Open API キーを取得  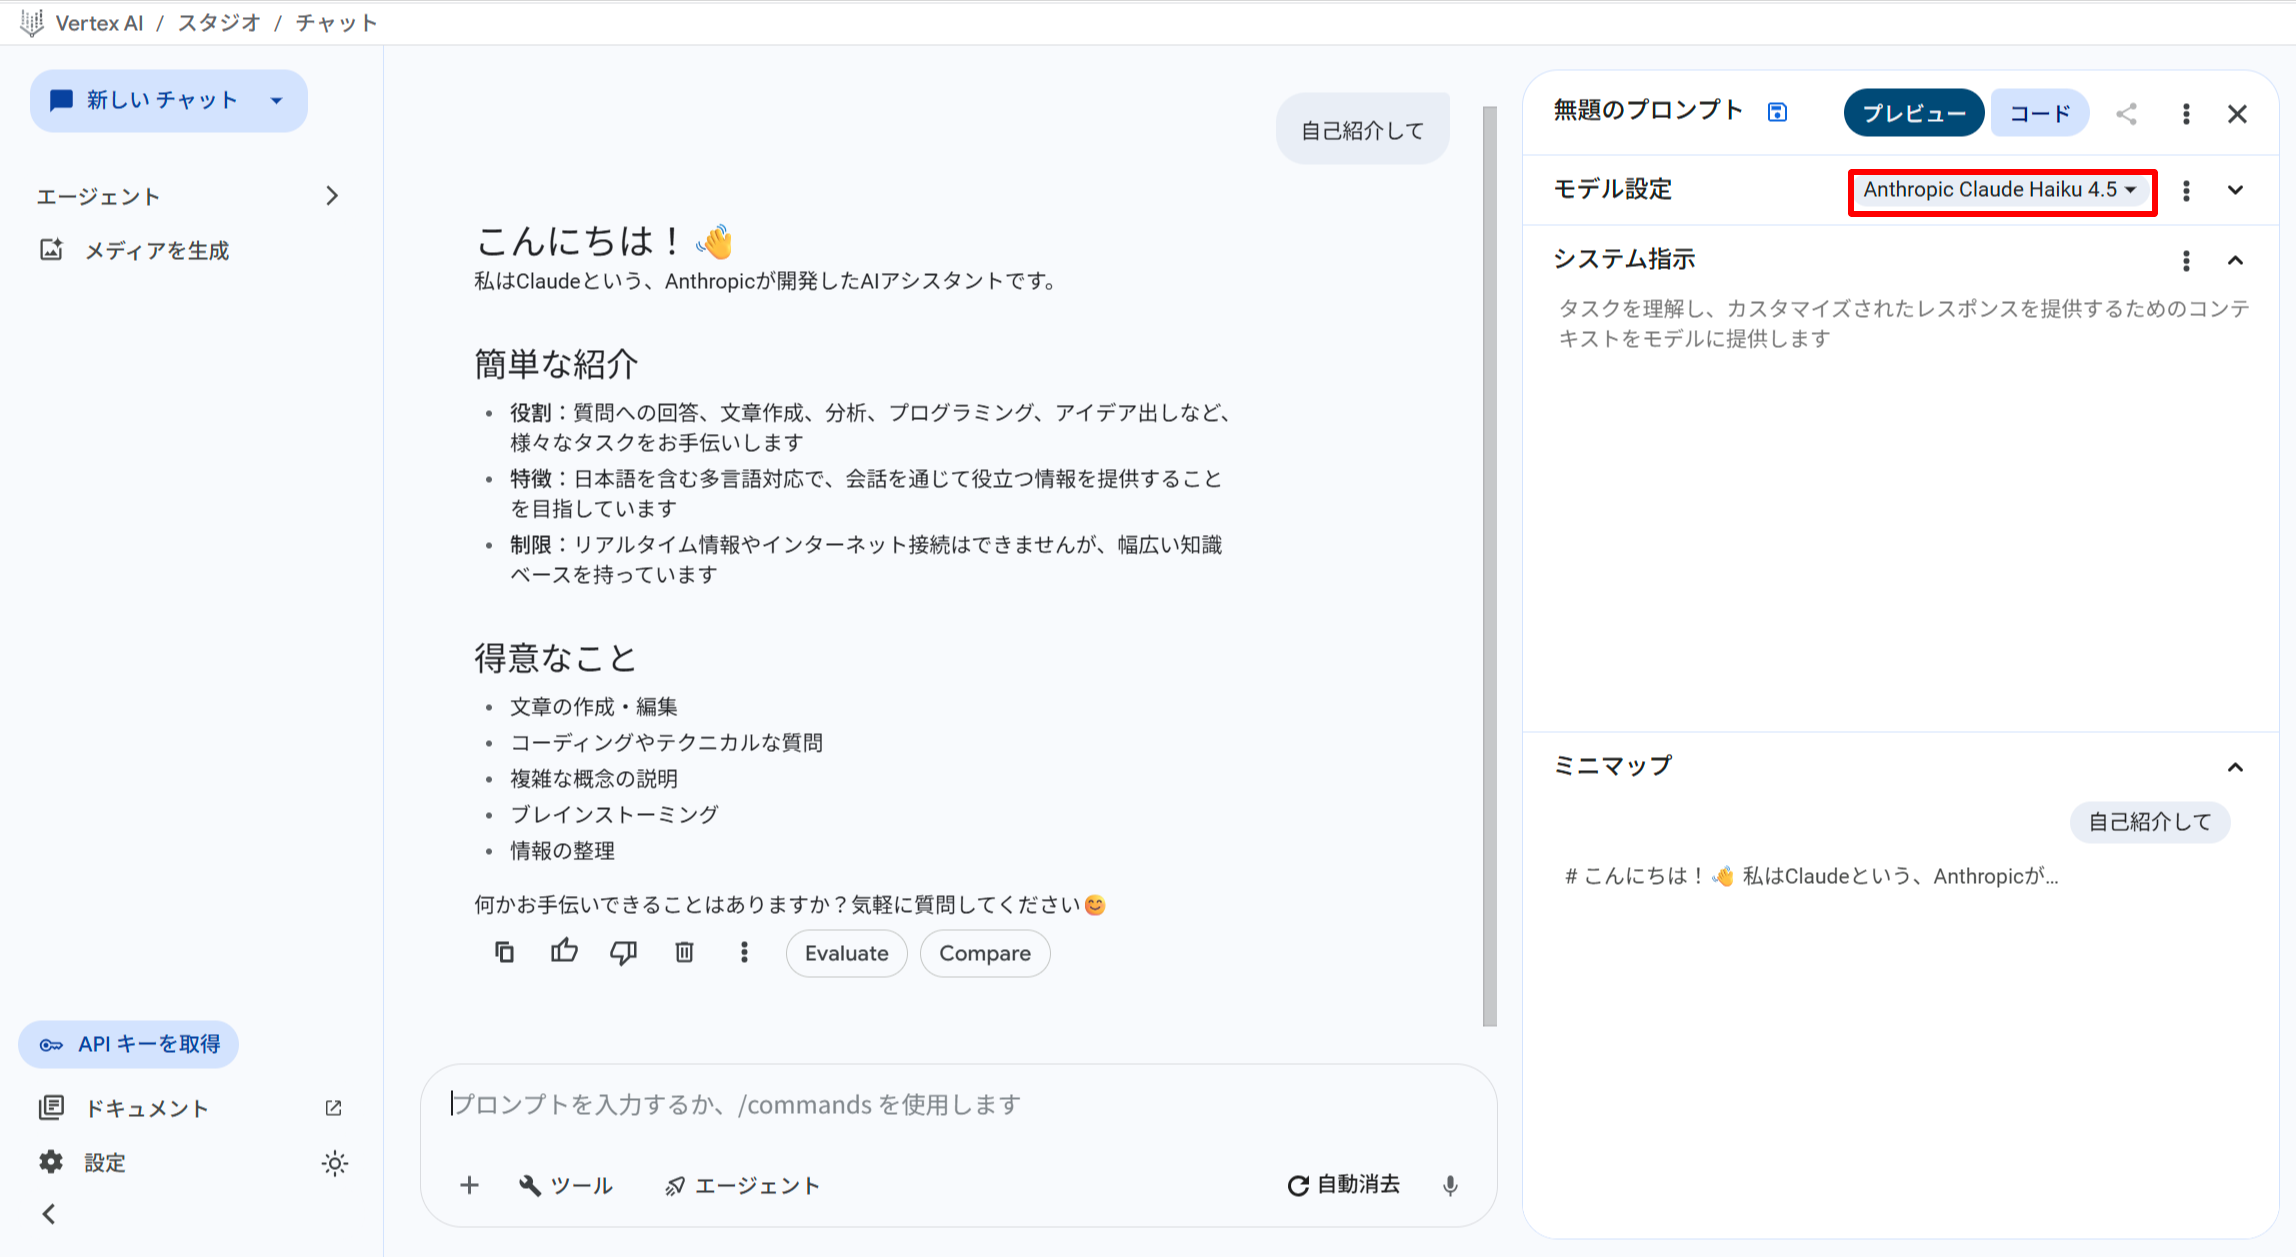(x=128, y=1043)
